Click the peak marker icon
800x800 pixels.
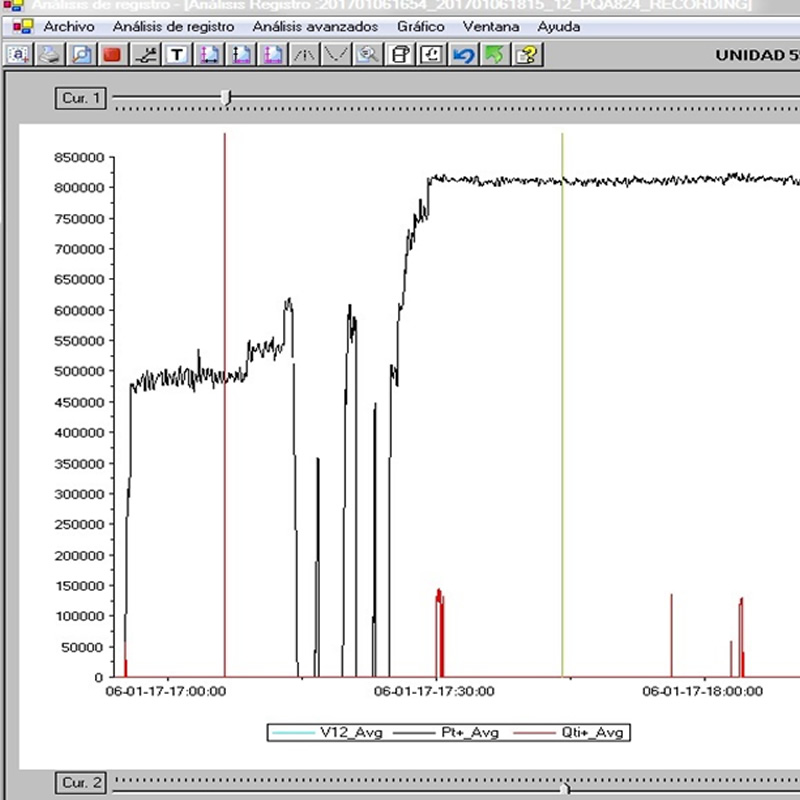pyautogui.click(x=304, y=55)
